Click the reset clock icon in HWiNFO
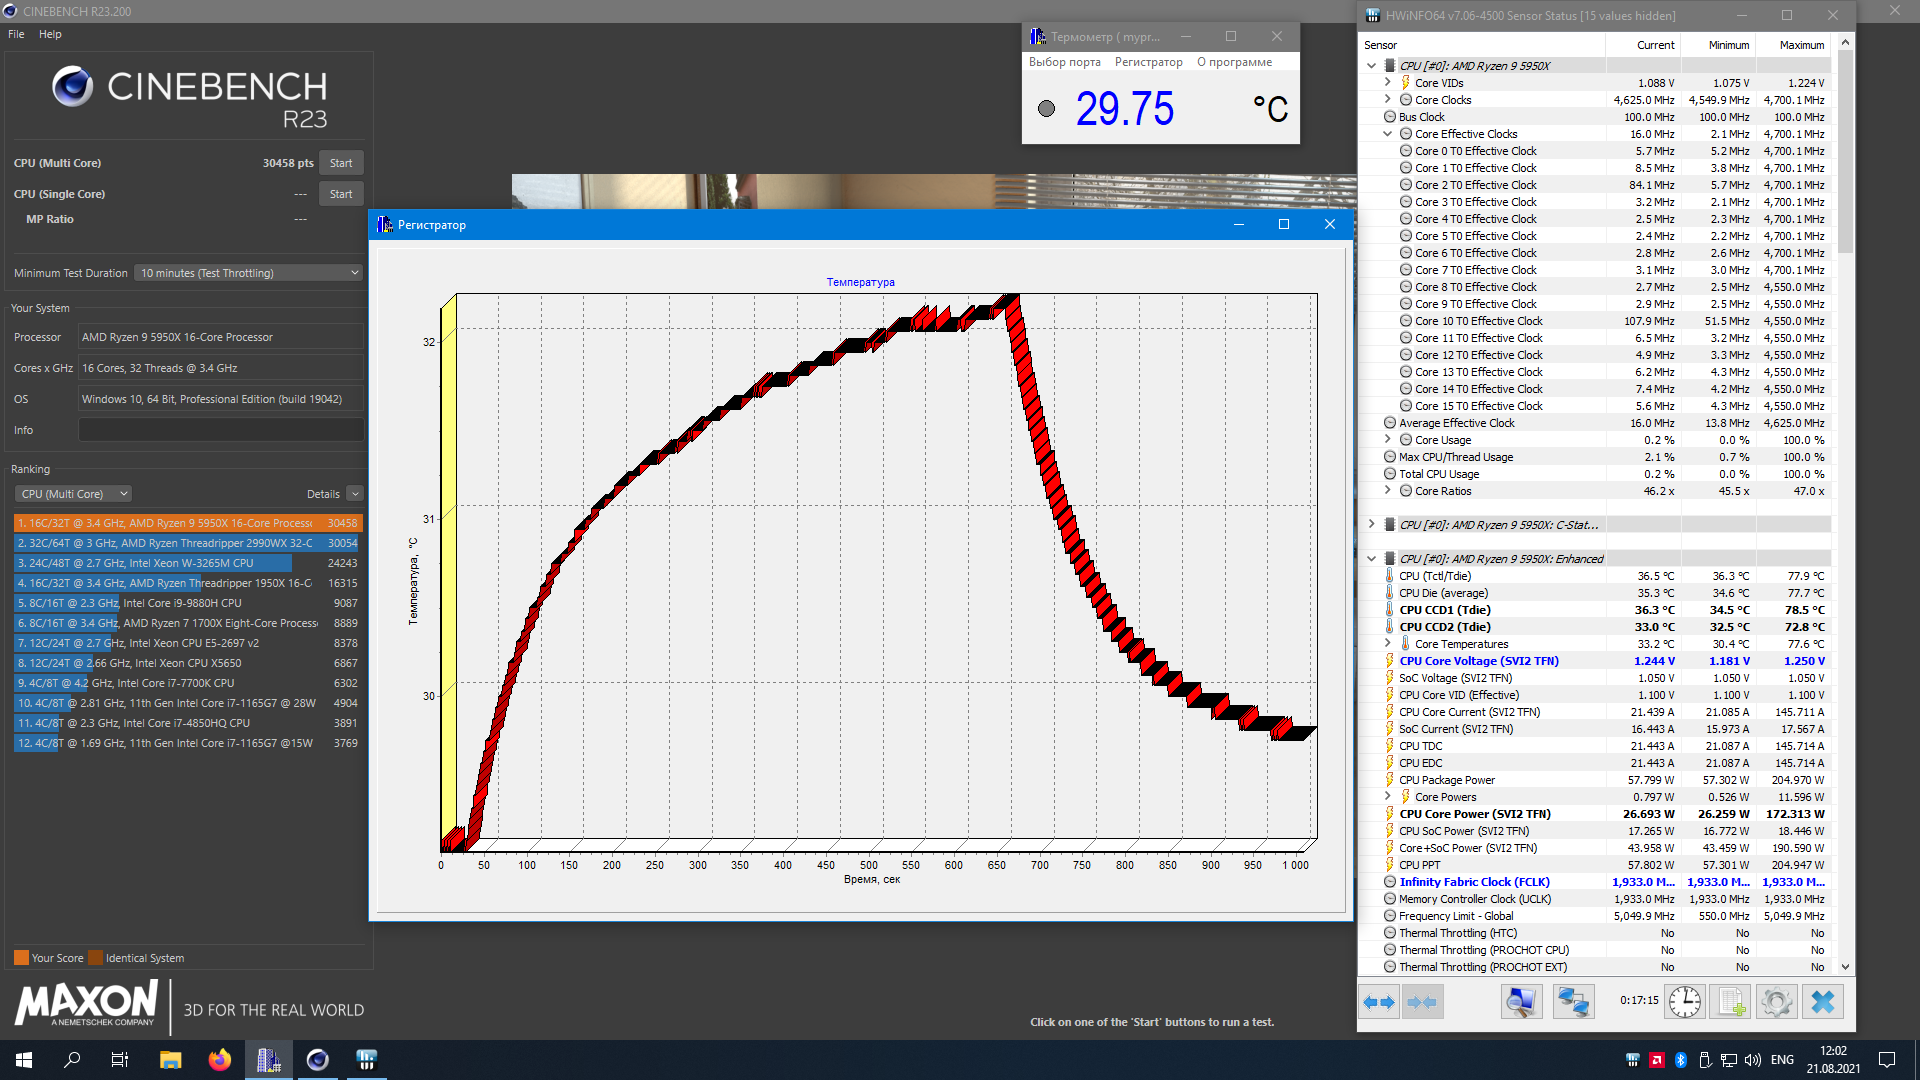Screen dimensions: 1920x1080 pos(1684,1001)
